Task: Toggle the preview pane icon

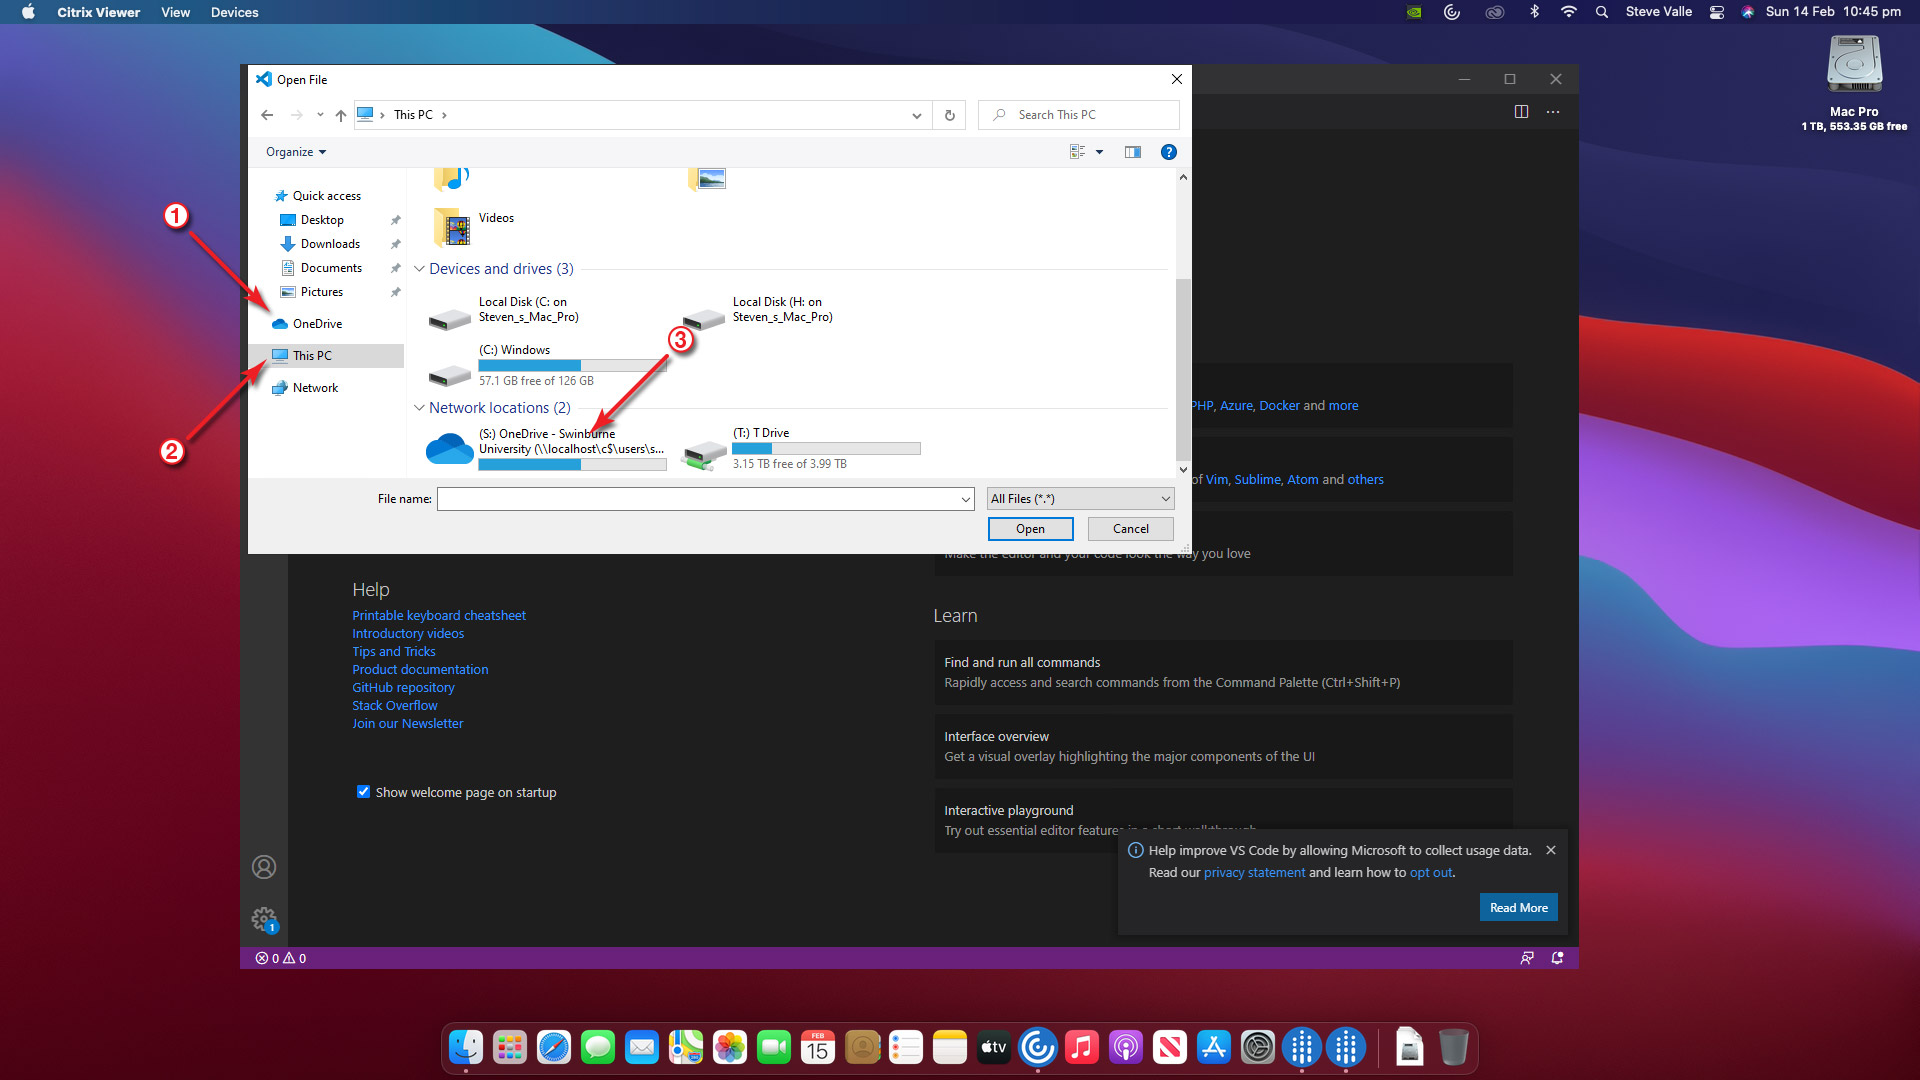Action: pos(1132,152)
